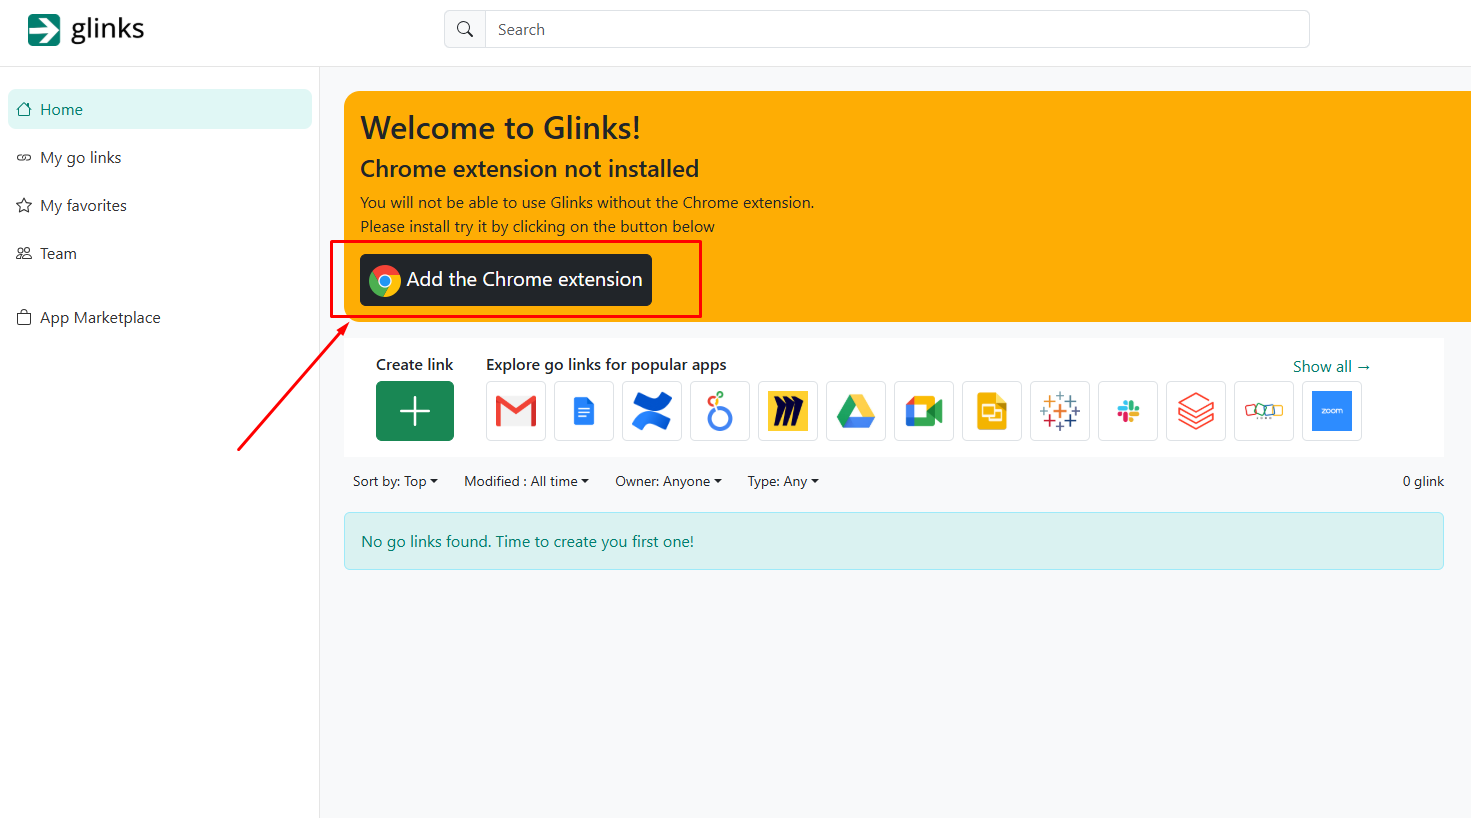This screenshot has height=818, width=1471.
Task: Click the Glinks logo
Action: pos(86,30)
